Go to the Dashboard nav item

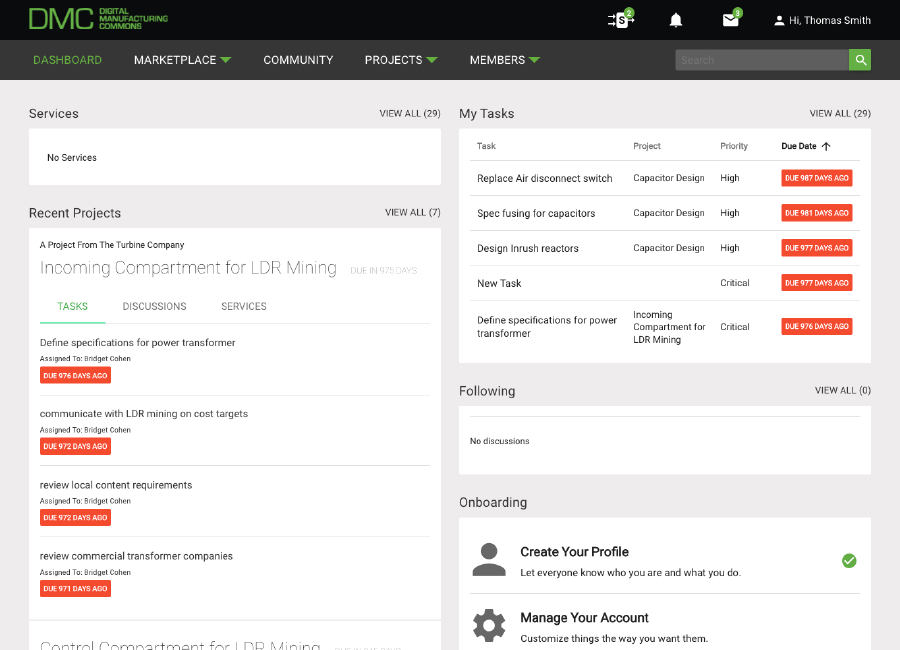(x=67, y=60)
